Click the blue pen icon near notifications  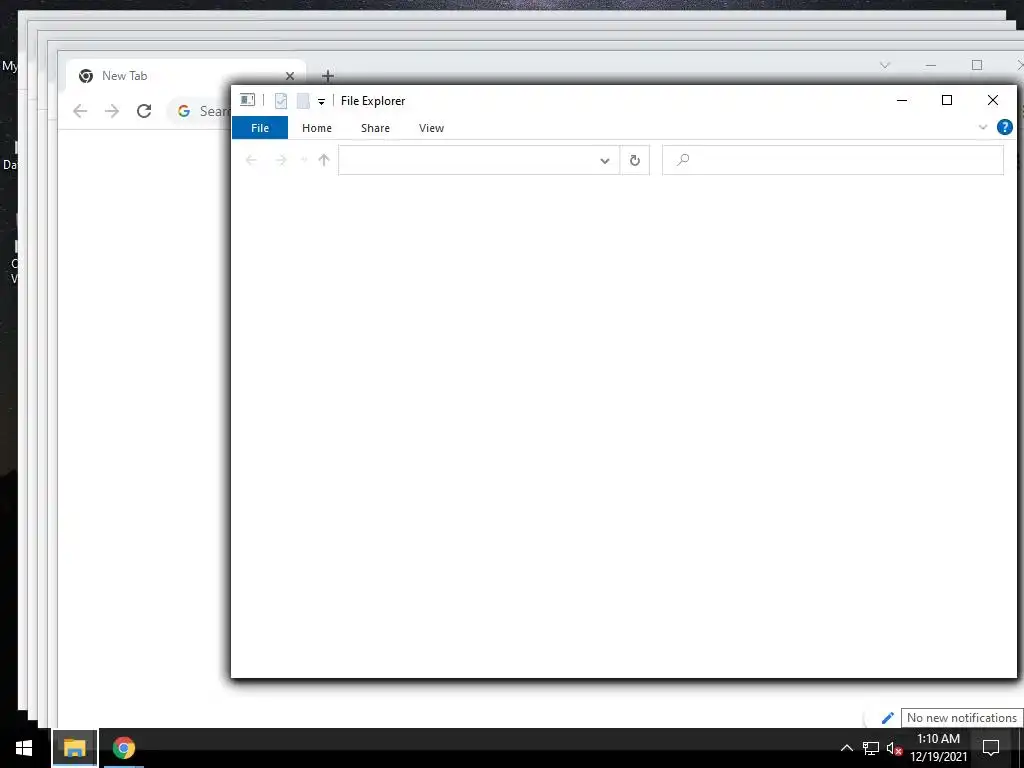888,718
